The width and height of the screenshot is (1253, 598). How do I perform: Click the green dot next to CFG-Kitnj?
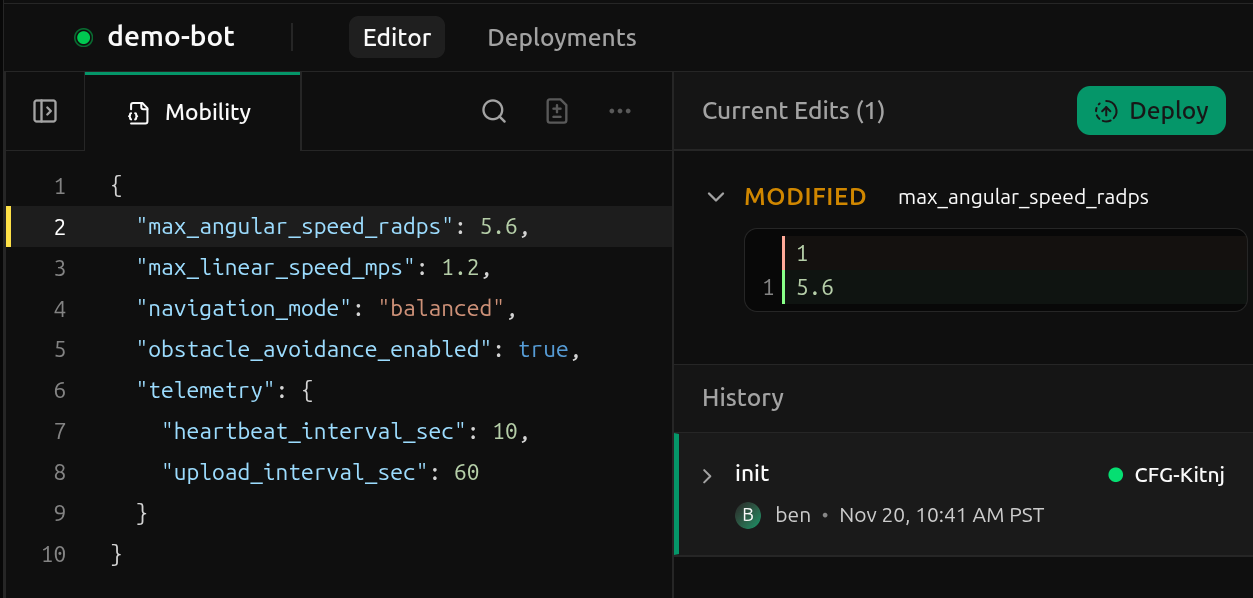(x=1116, y=474)
